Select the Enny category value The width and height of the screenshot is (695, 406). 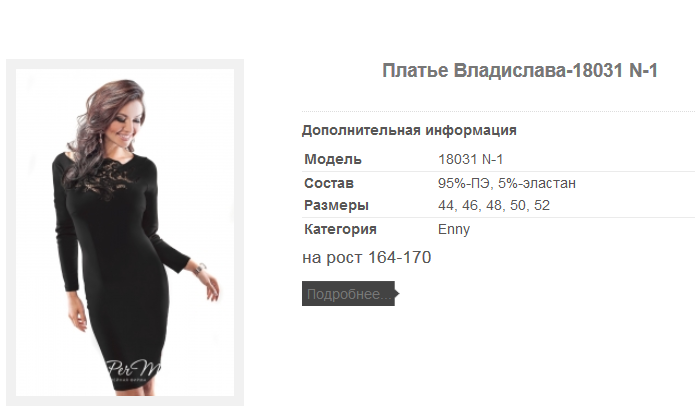click(454, 230)
